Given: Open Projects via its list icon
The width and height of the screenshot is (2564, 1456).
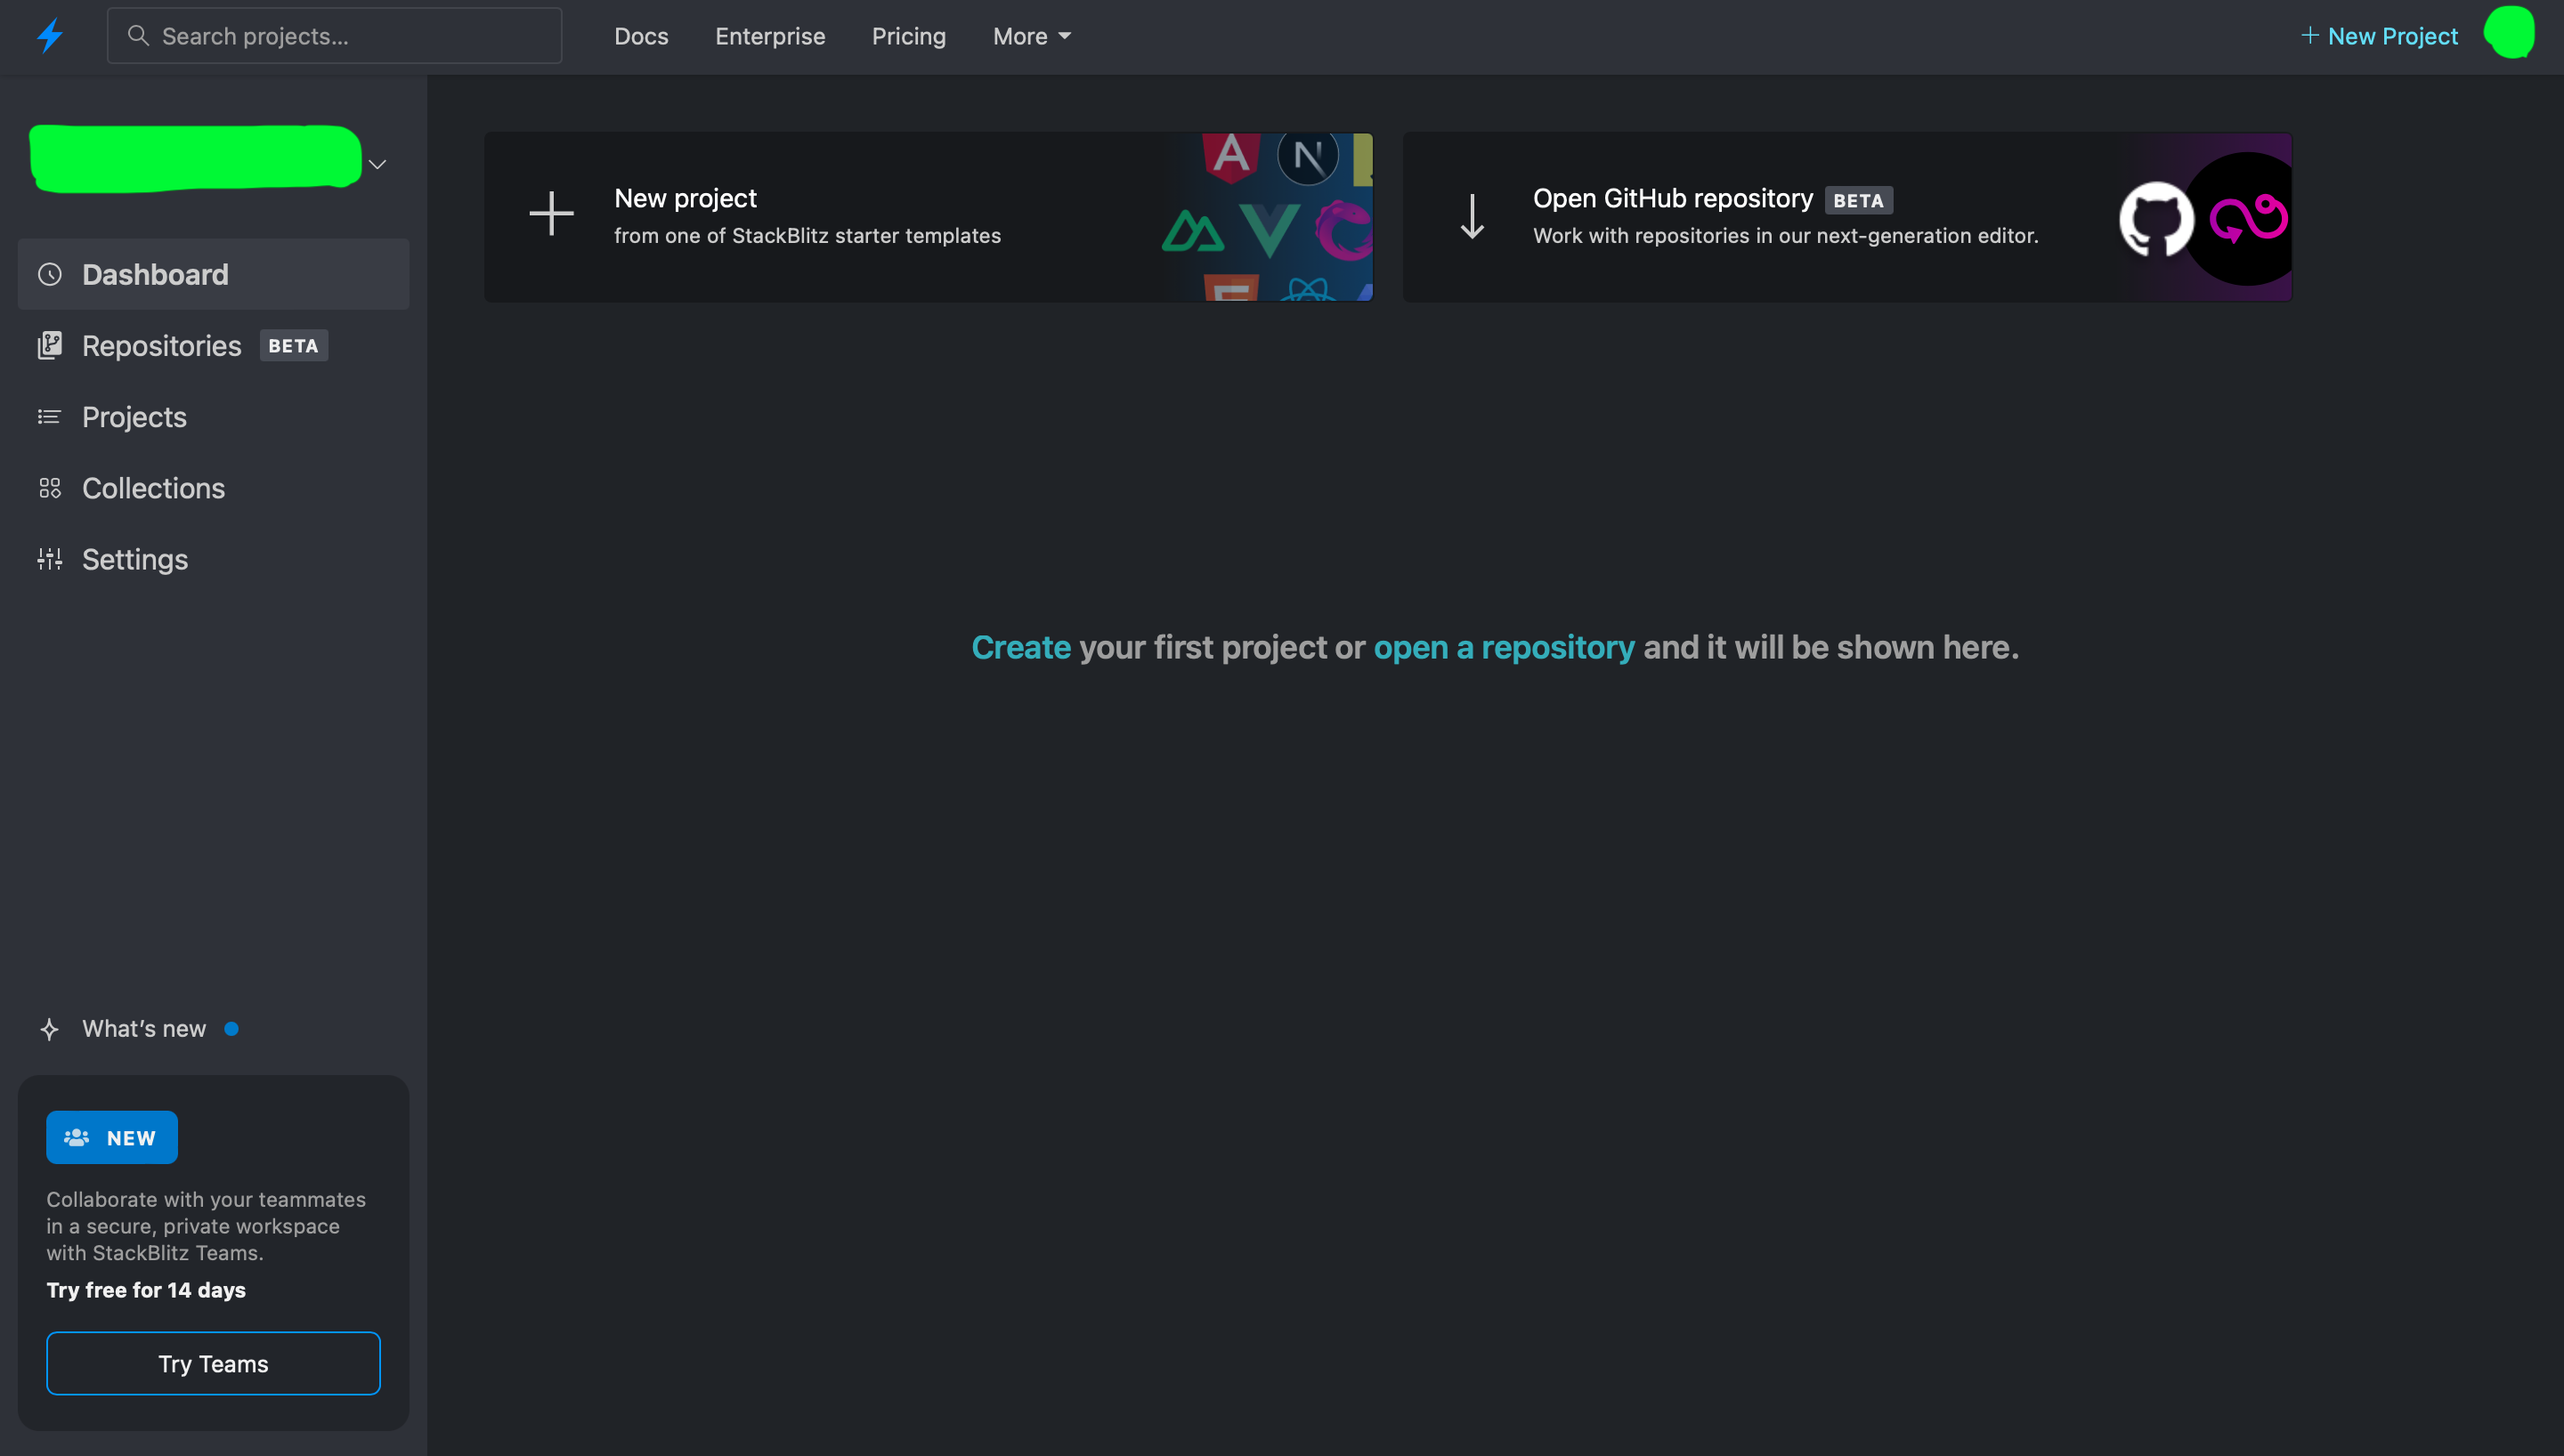Looking at the screenshot, I should tap(49, 416).
